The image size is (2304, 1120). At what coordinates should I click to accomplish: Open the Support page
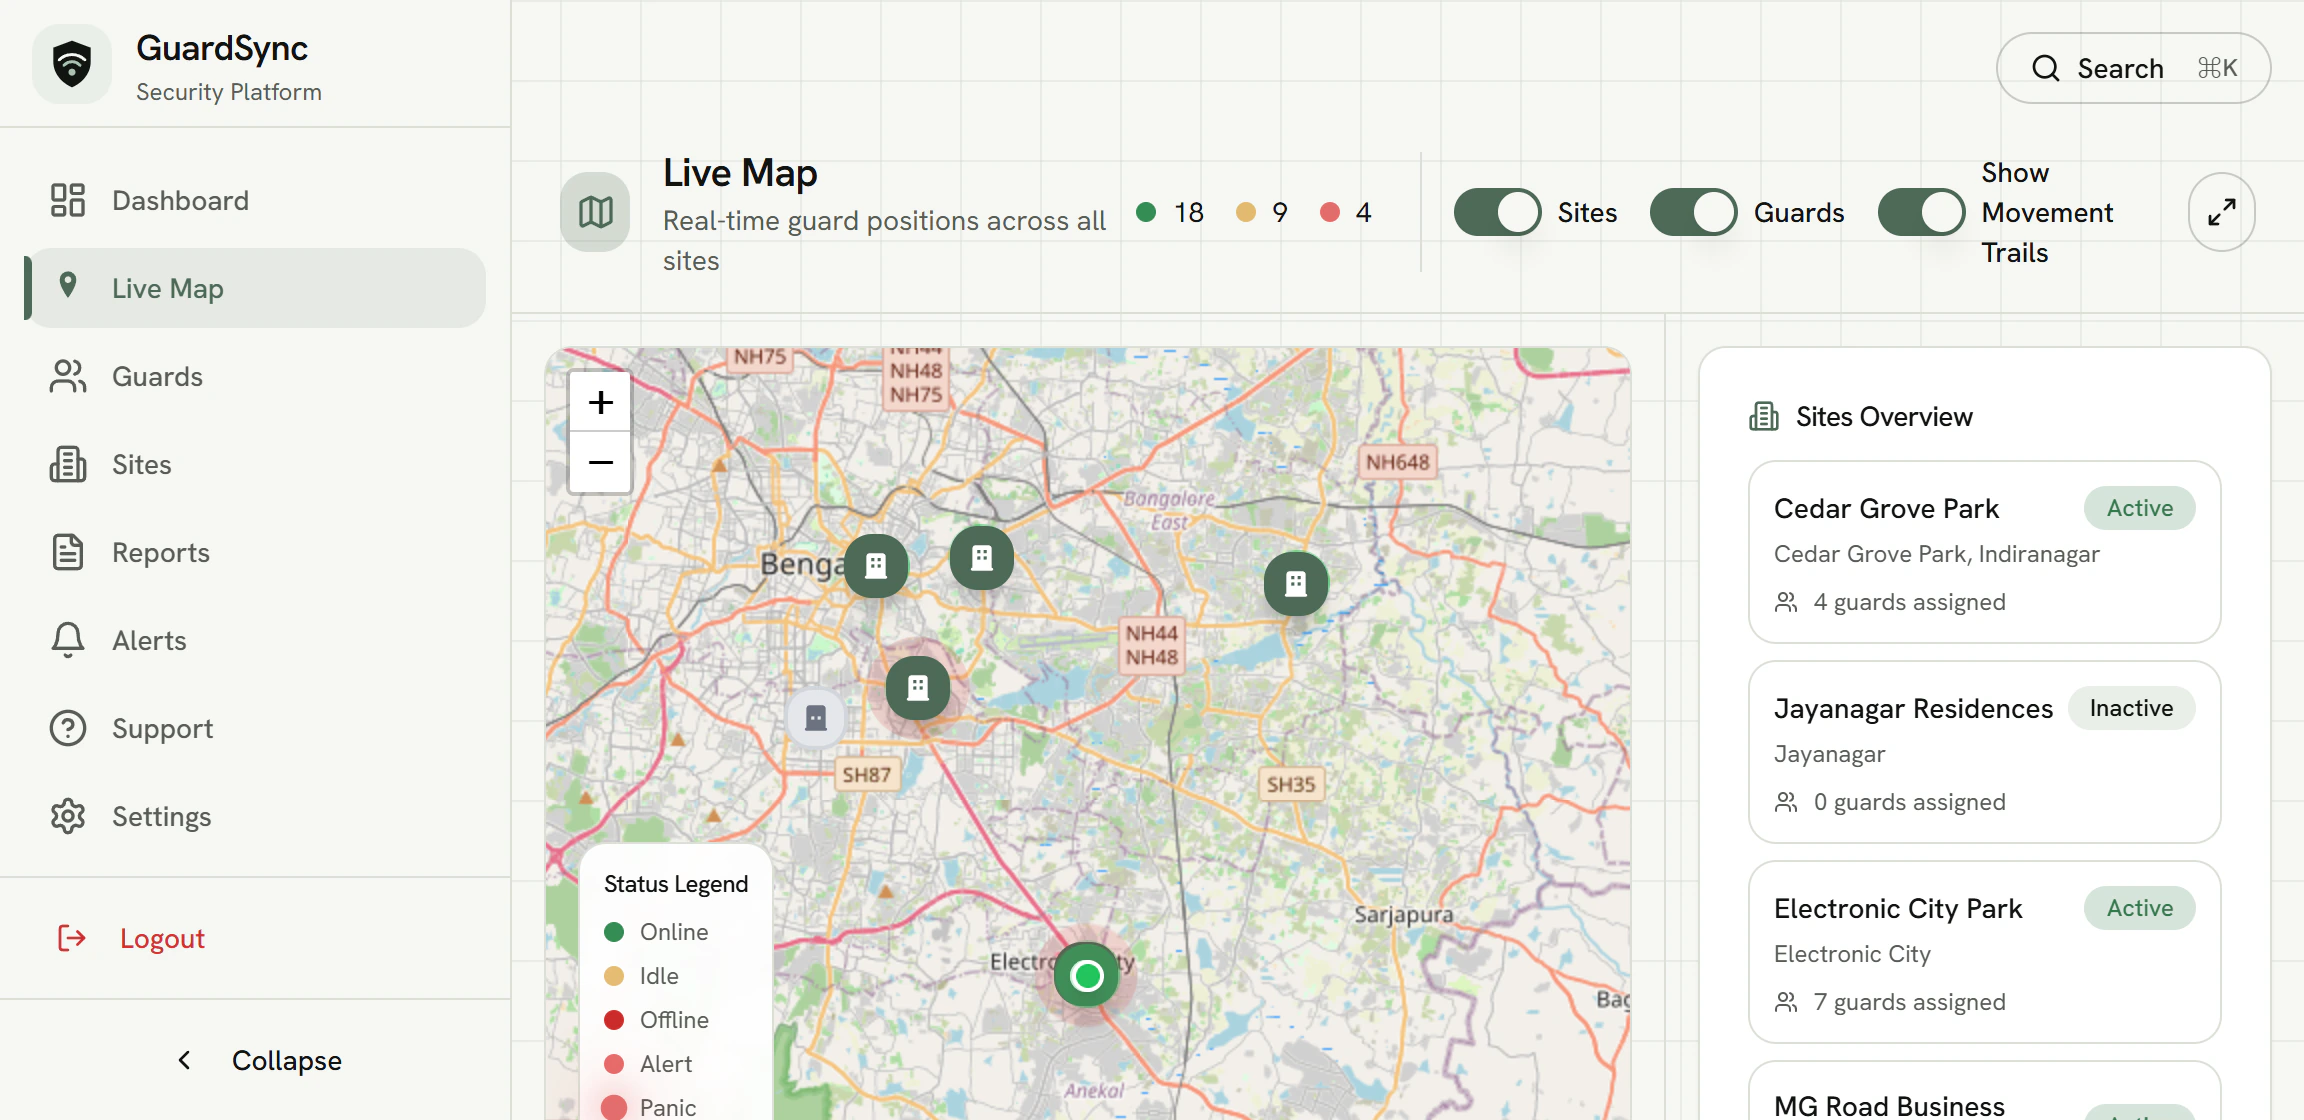point(255,728)
